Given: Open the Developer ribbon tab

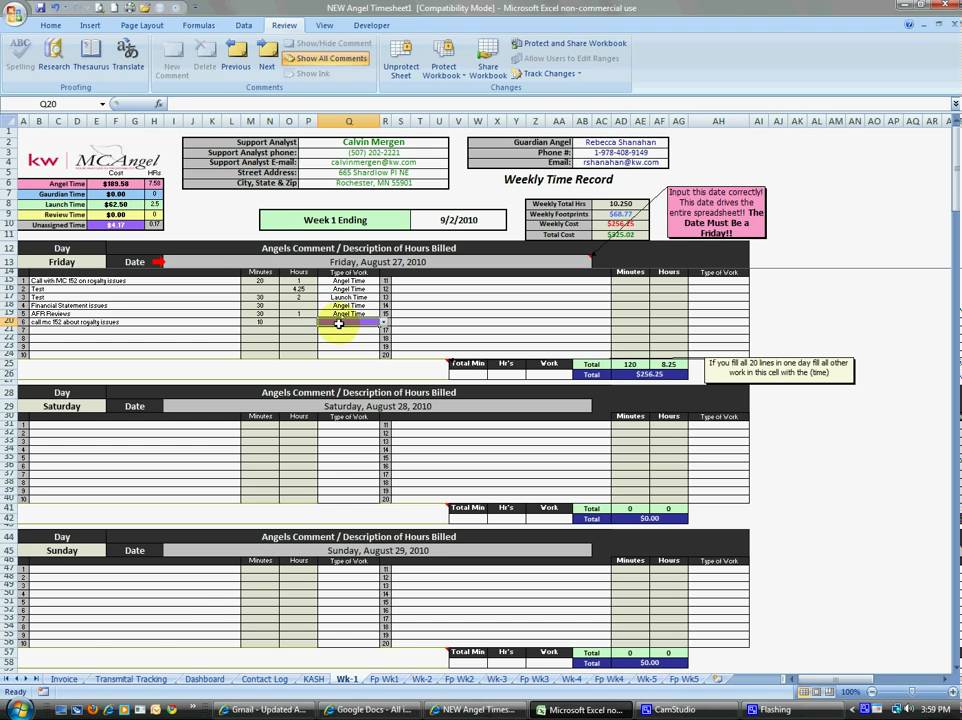Looking at the screenshot, I should (371, 26).
